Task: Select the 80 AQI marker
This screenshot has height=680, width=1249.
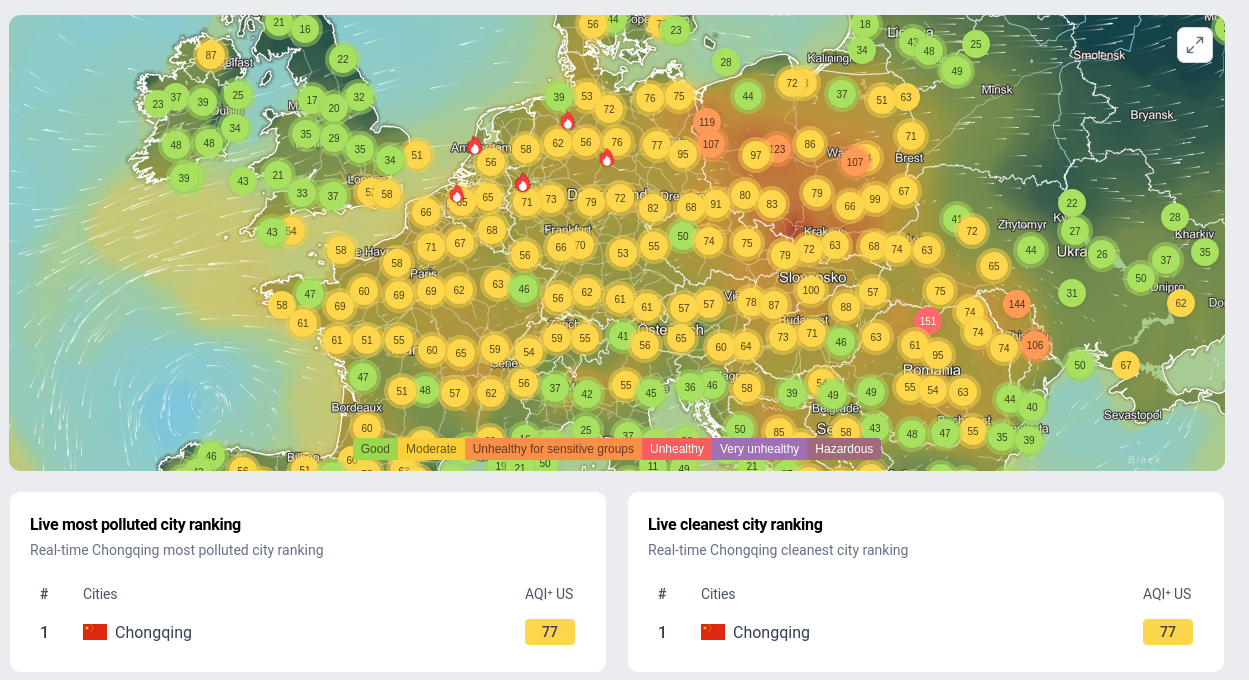Action: click(x=744, y=195)
